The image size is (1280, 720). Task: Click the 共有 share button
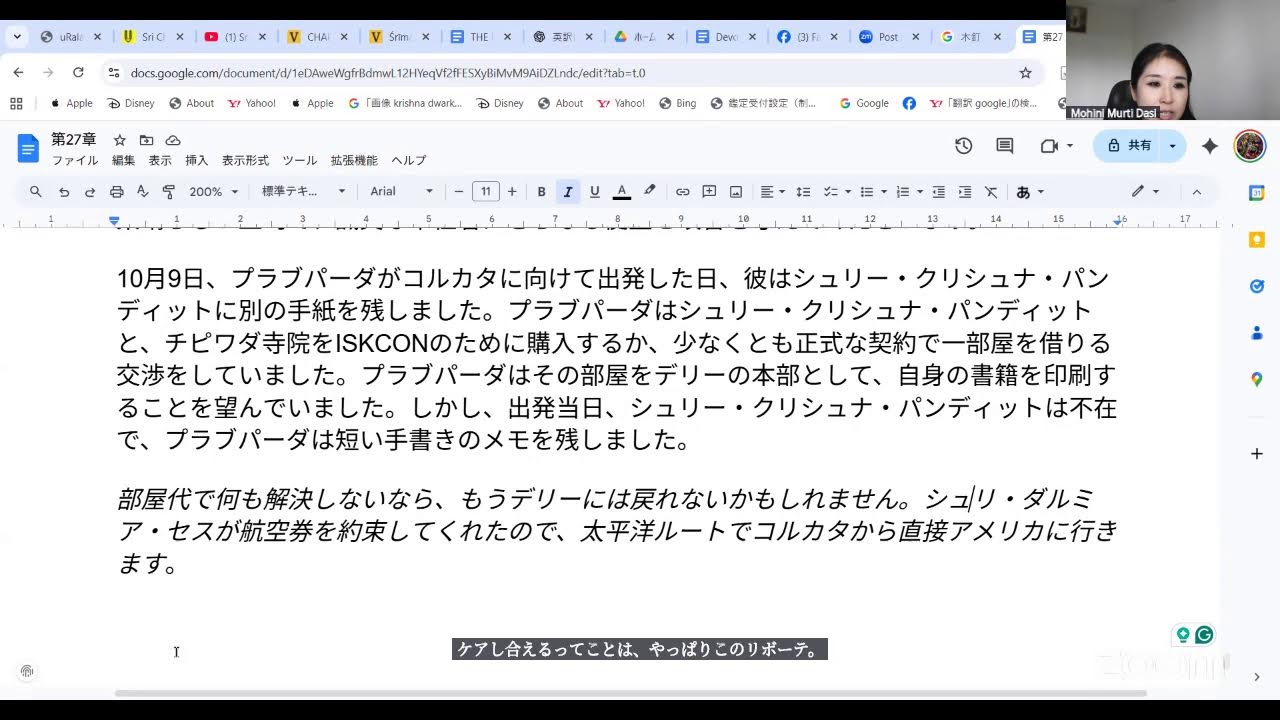click(1127, 146)
